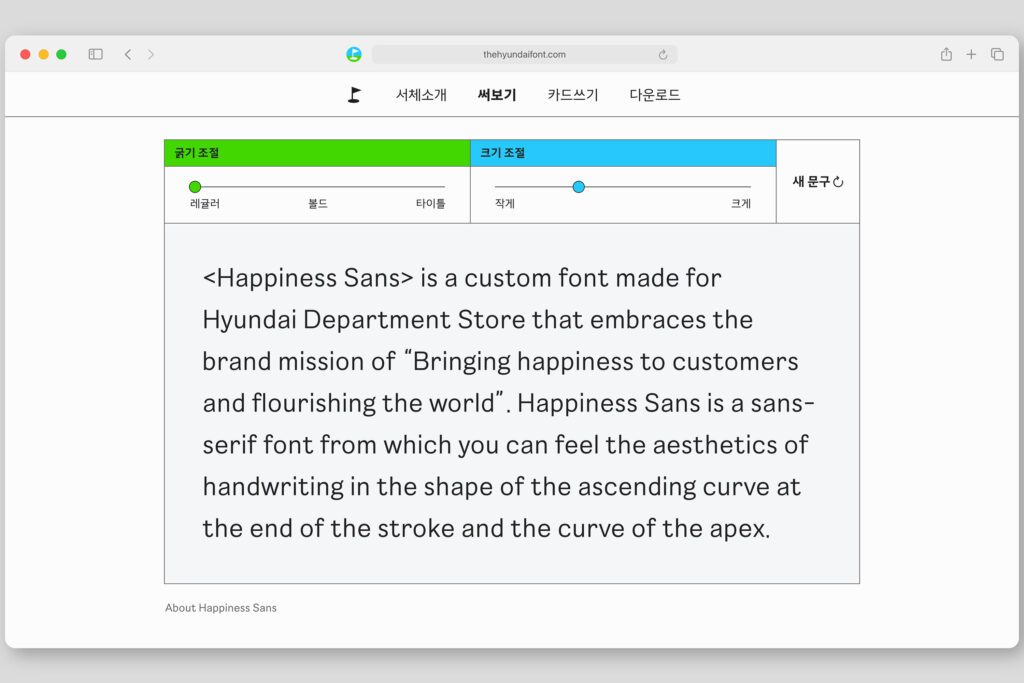This screenshot has height=683, width=1024.
Task: Click the site favicon left of address bar
Action: coord(354,54)
